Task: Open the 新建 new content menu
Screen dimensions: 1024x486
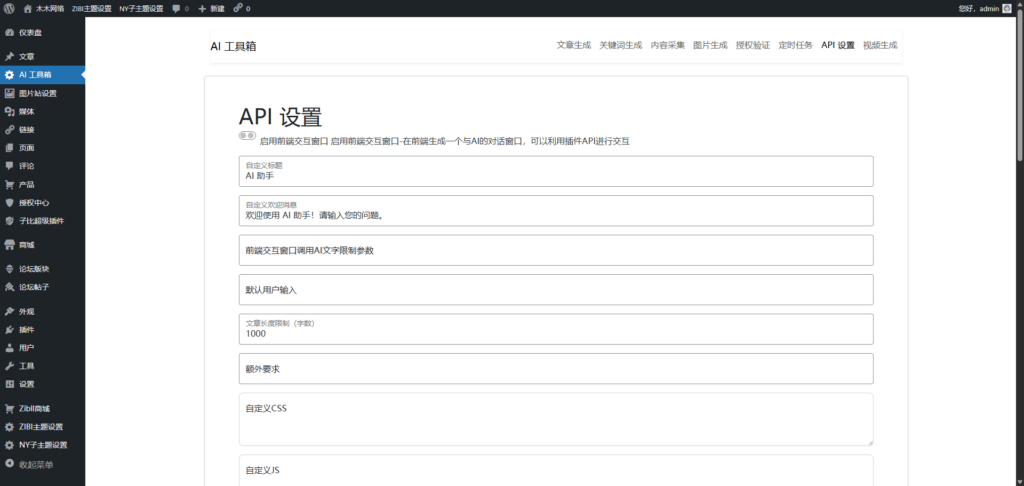Action: (x=213, y=8)
